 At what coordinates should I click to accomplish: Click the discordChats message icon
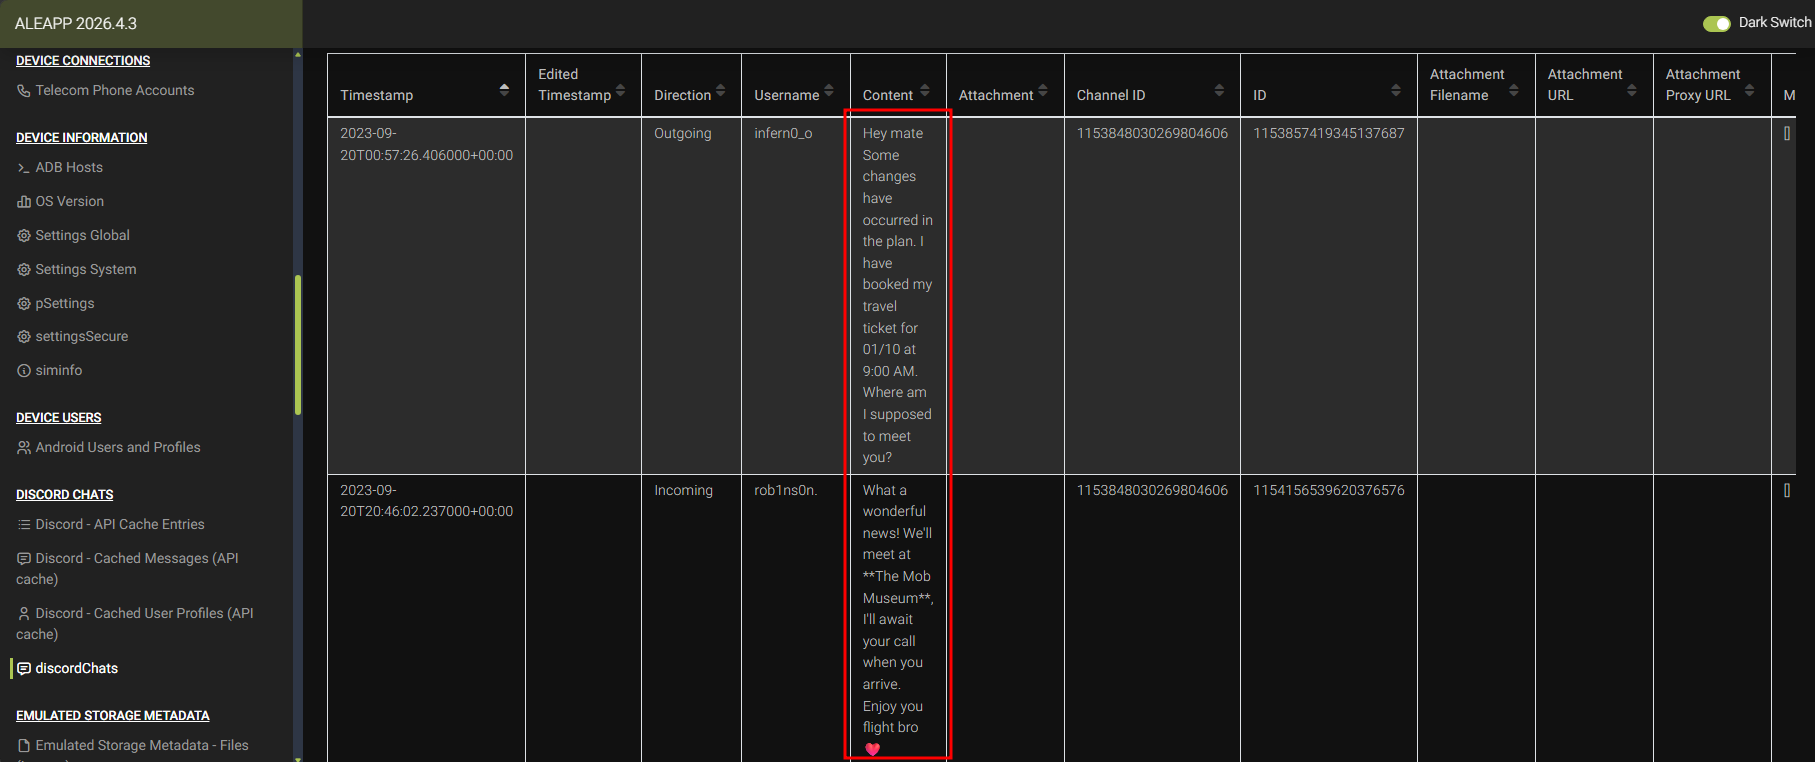24,669
